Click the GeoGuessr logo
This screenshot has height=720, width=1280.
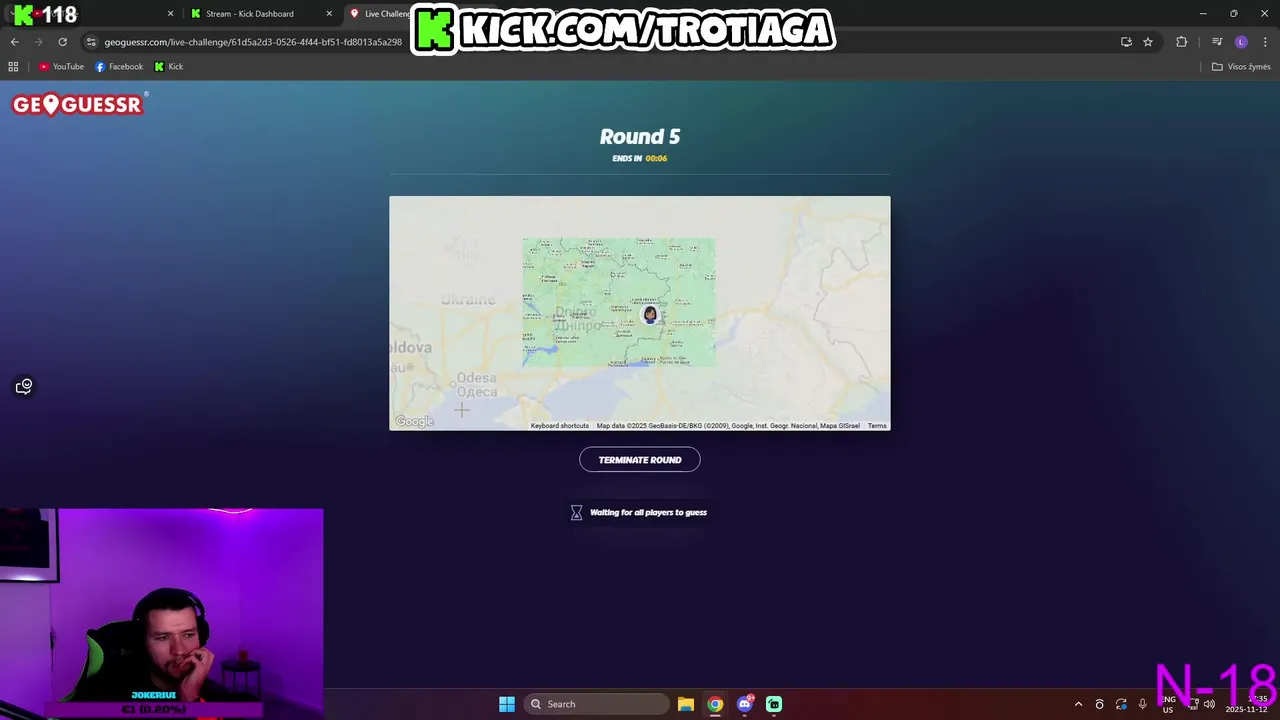coord(79,104)
